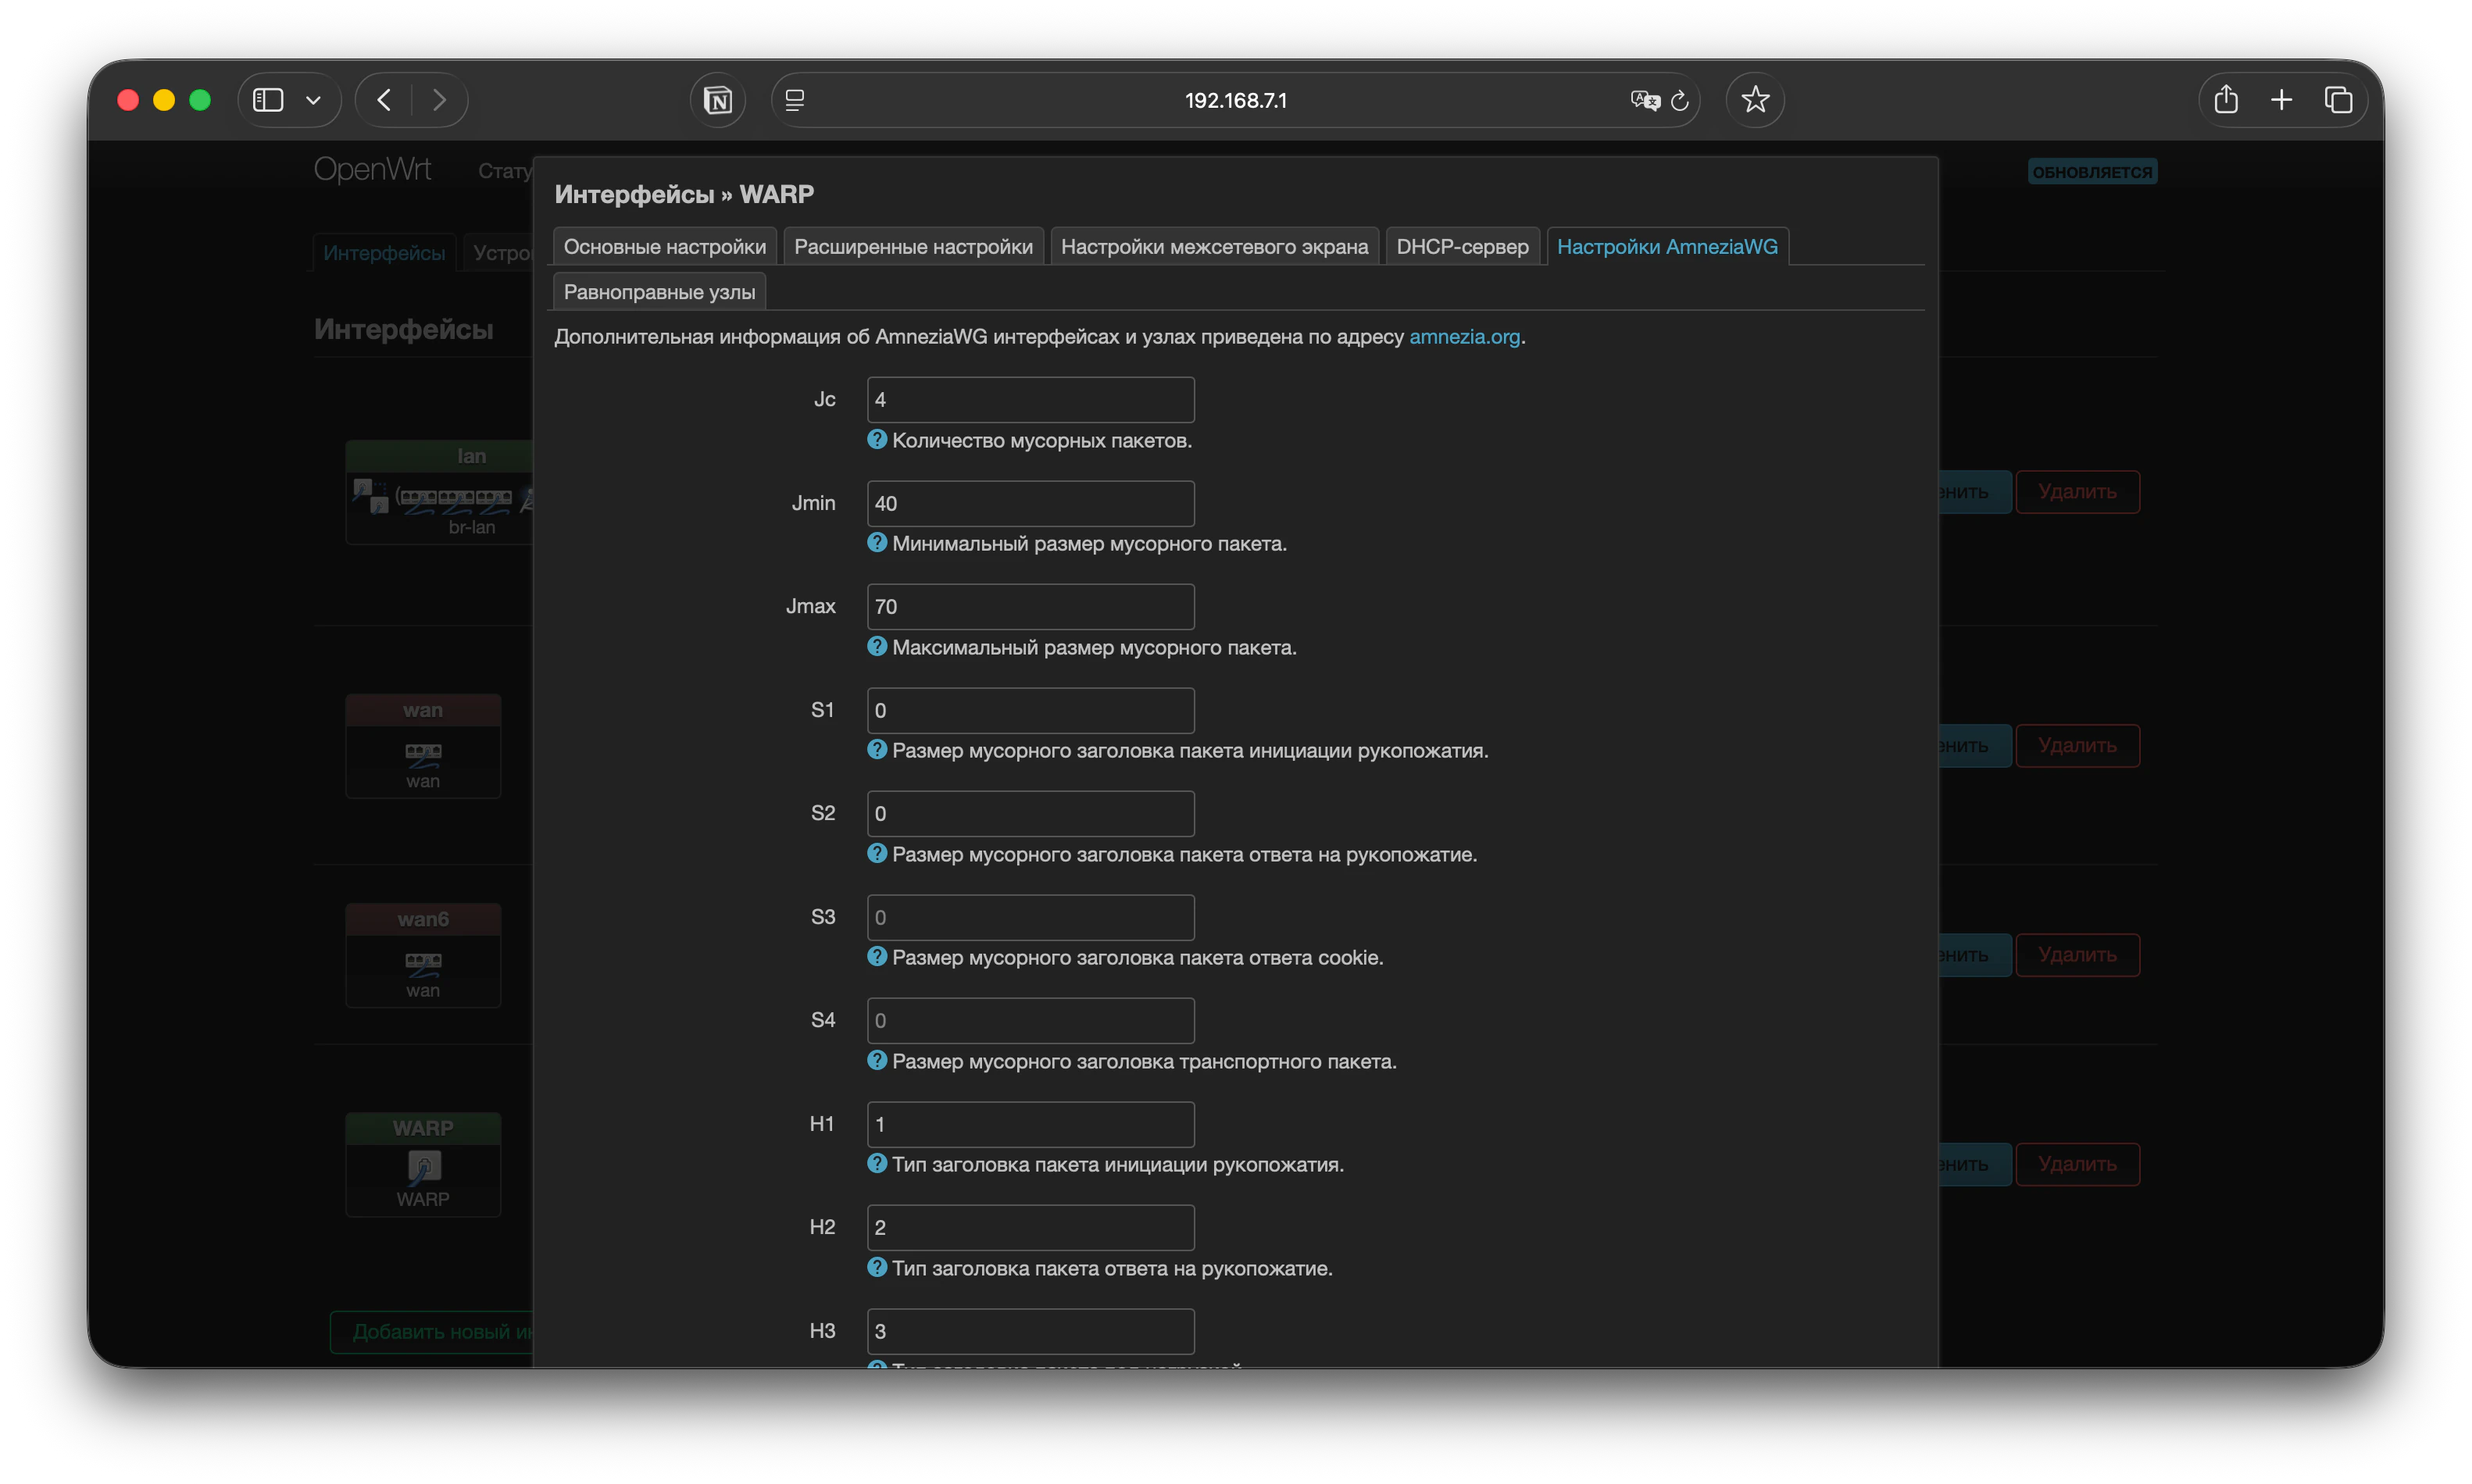Viewport: 2472px width, 1484px height.
Task: Click the 192.168.7.1 address bar
Action: click(x=1235, y=100)
